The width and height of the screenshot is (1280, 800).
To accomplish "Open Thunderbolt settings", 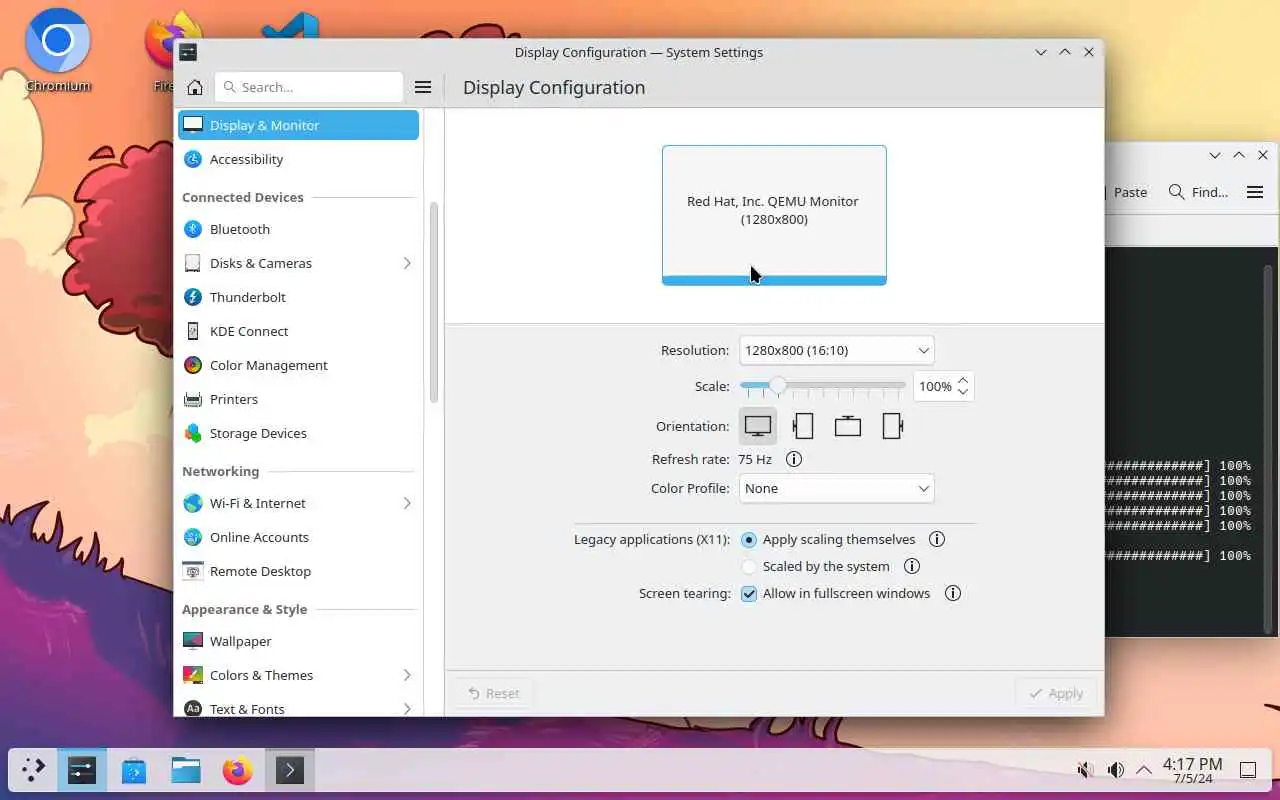I will click(x=299, y=297).
